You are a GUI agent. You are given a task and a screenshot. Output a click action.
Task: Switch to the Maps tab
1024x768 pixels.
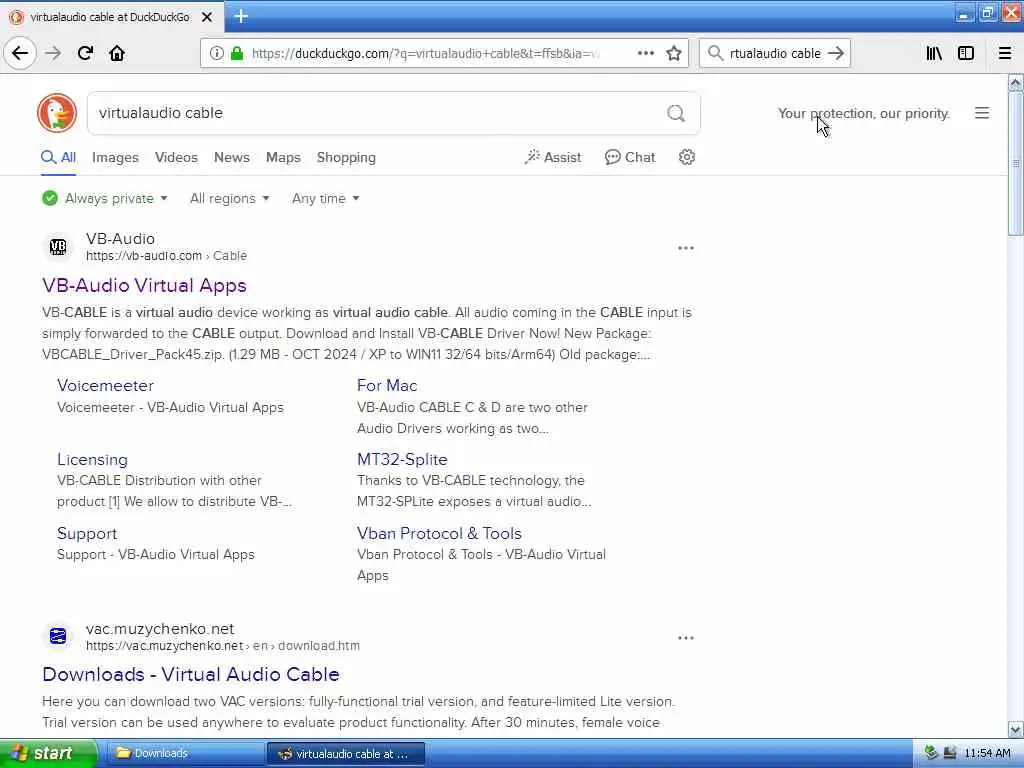click(x=283, y=157)
